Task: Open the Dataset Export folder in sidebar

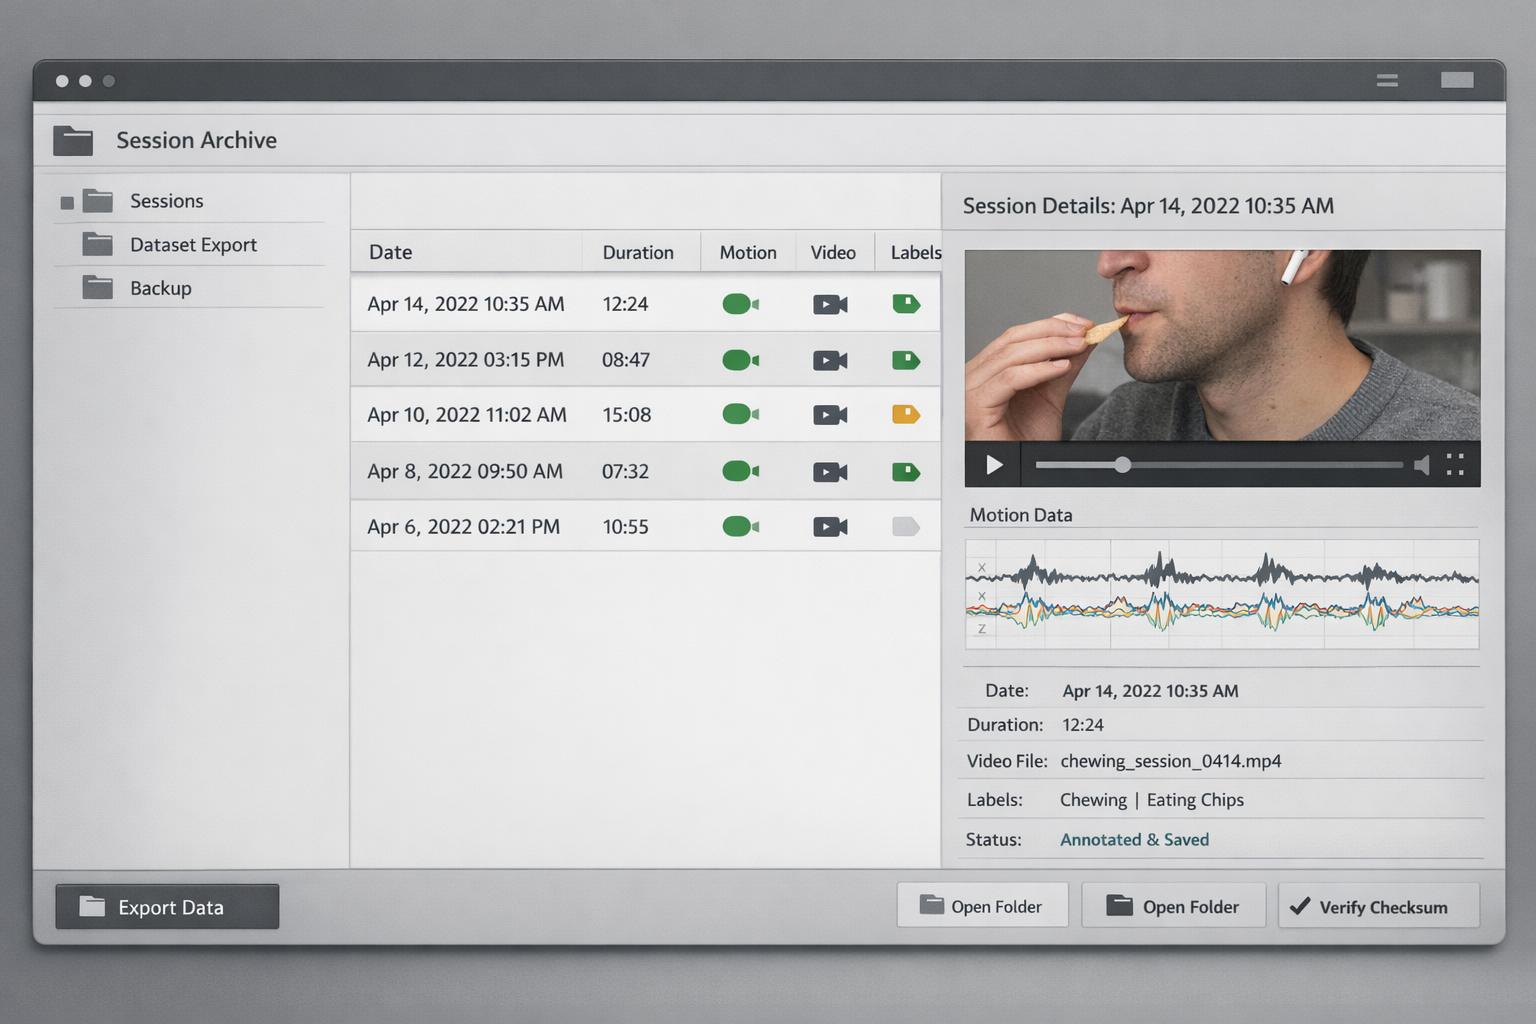Action: click(x=192, y=245)
